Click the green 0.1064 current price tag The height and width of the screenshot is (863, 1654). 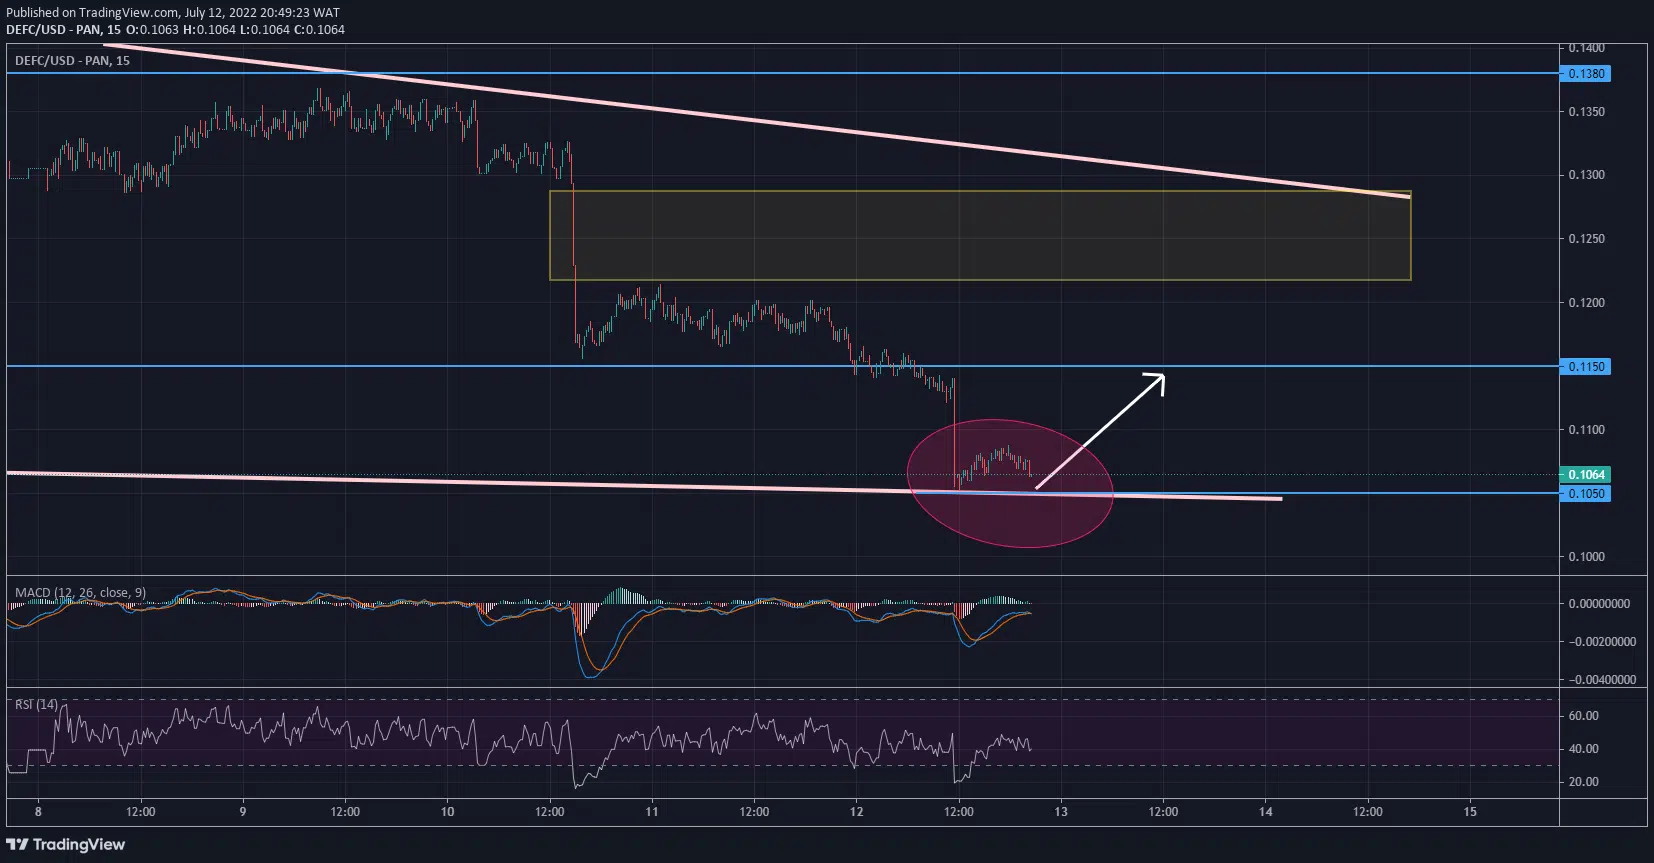(x=1586, y=475)
